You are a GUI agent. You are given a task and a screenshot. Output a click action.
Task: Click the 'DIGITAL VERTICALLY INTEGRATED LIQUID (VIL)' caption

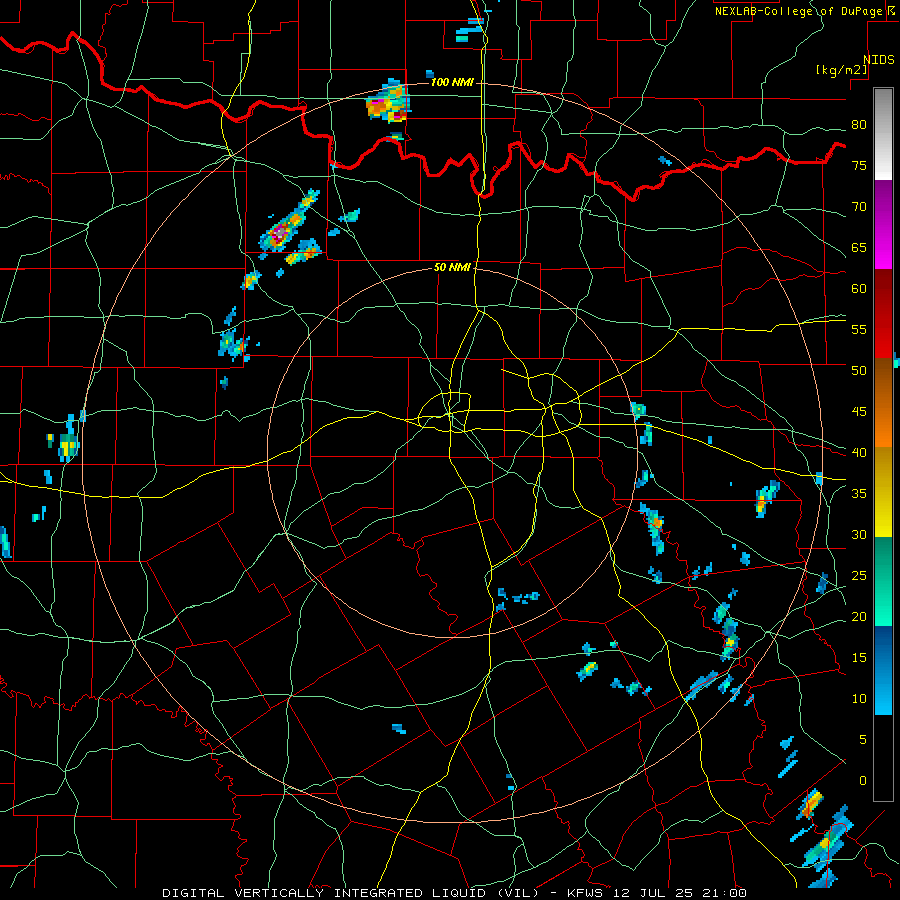352,893
